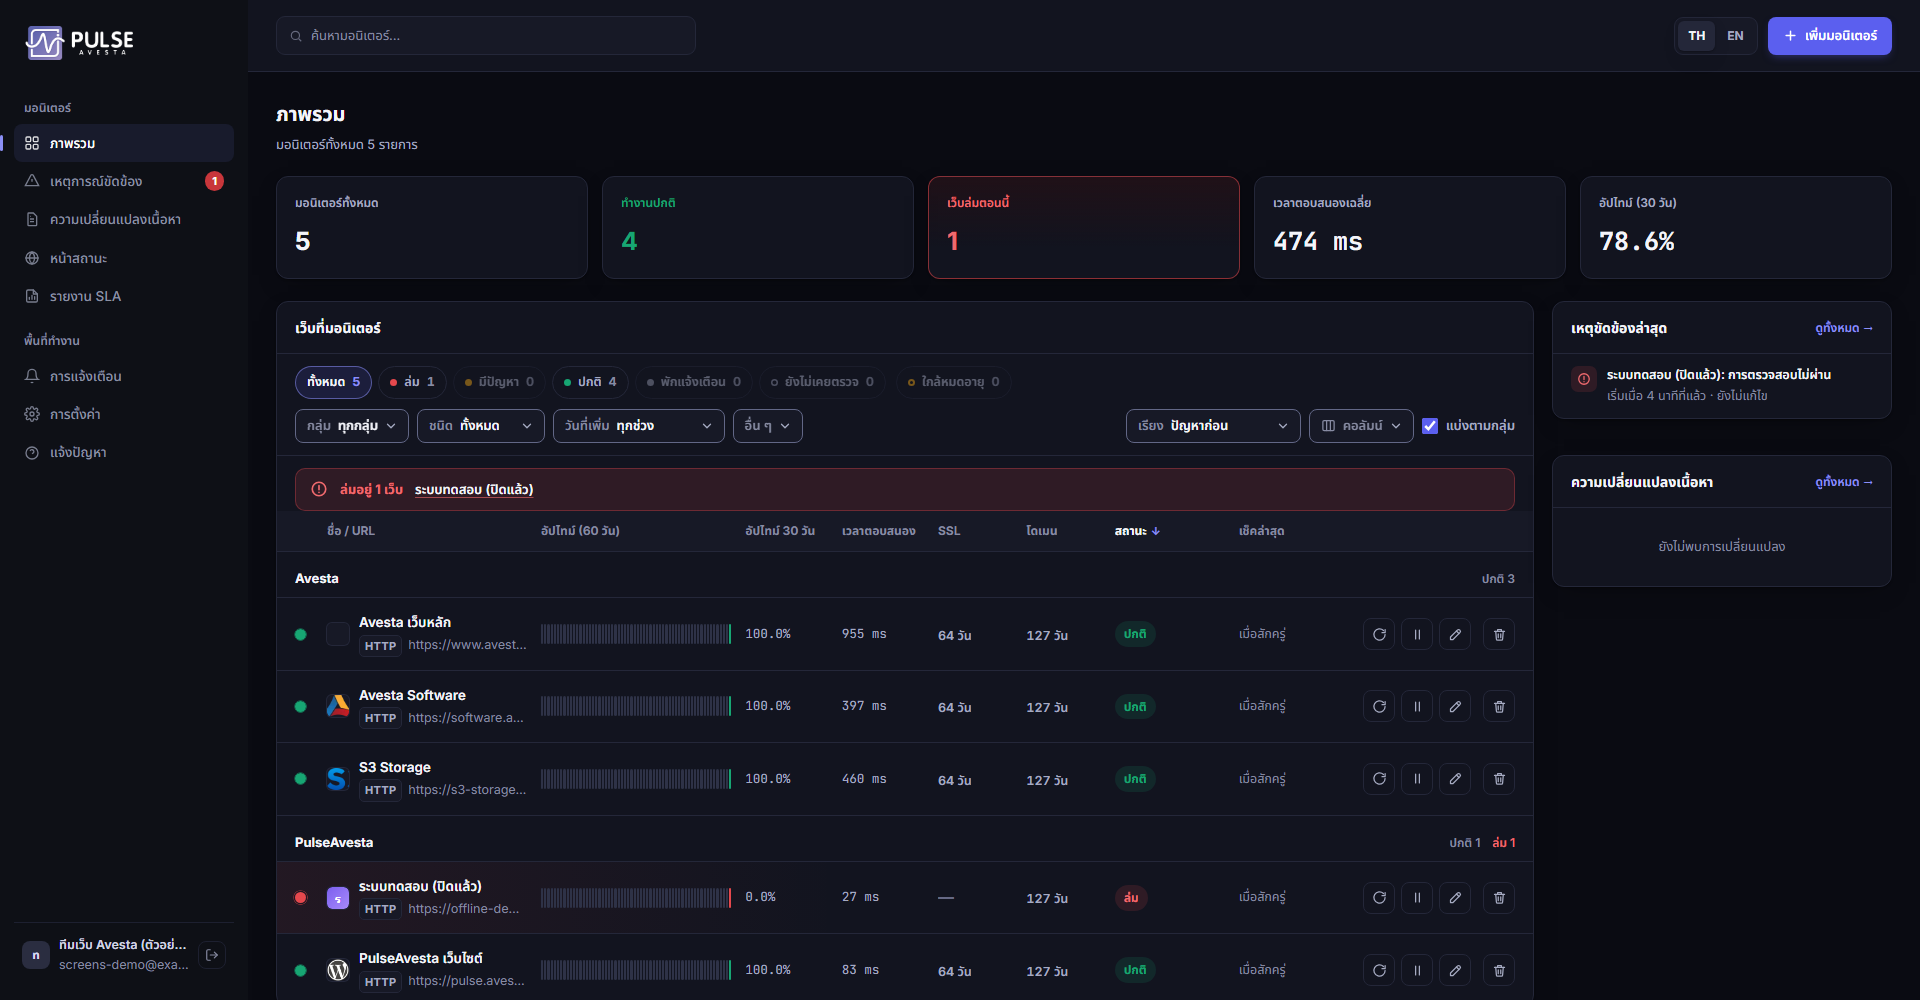This screenshot has height=1000, width=1920.
Task: Delete the Avesta Software monitor
Action: point(1499,706)
